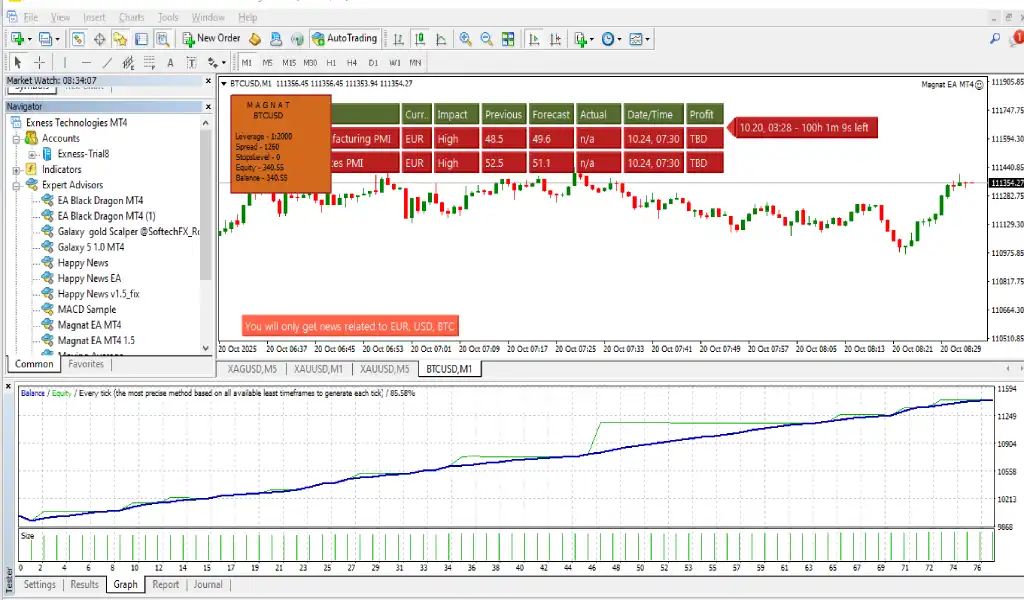Switch to M15 timeframe
The image size is (1024, 600).
[x=288, y=63]
